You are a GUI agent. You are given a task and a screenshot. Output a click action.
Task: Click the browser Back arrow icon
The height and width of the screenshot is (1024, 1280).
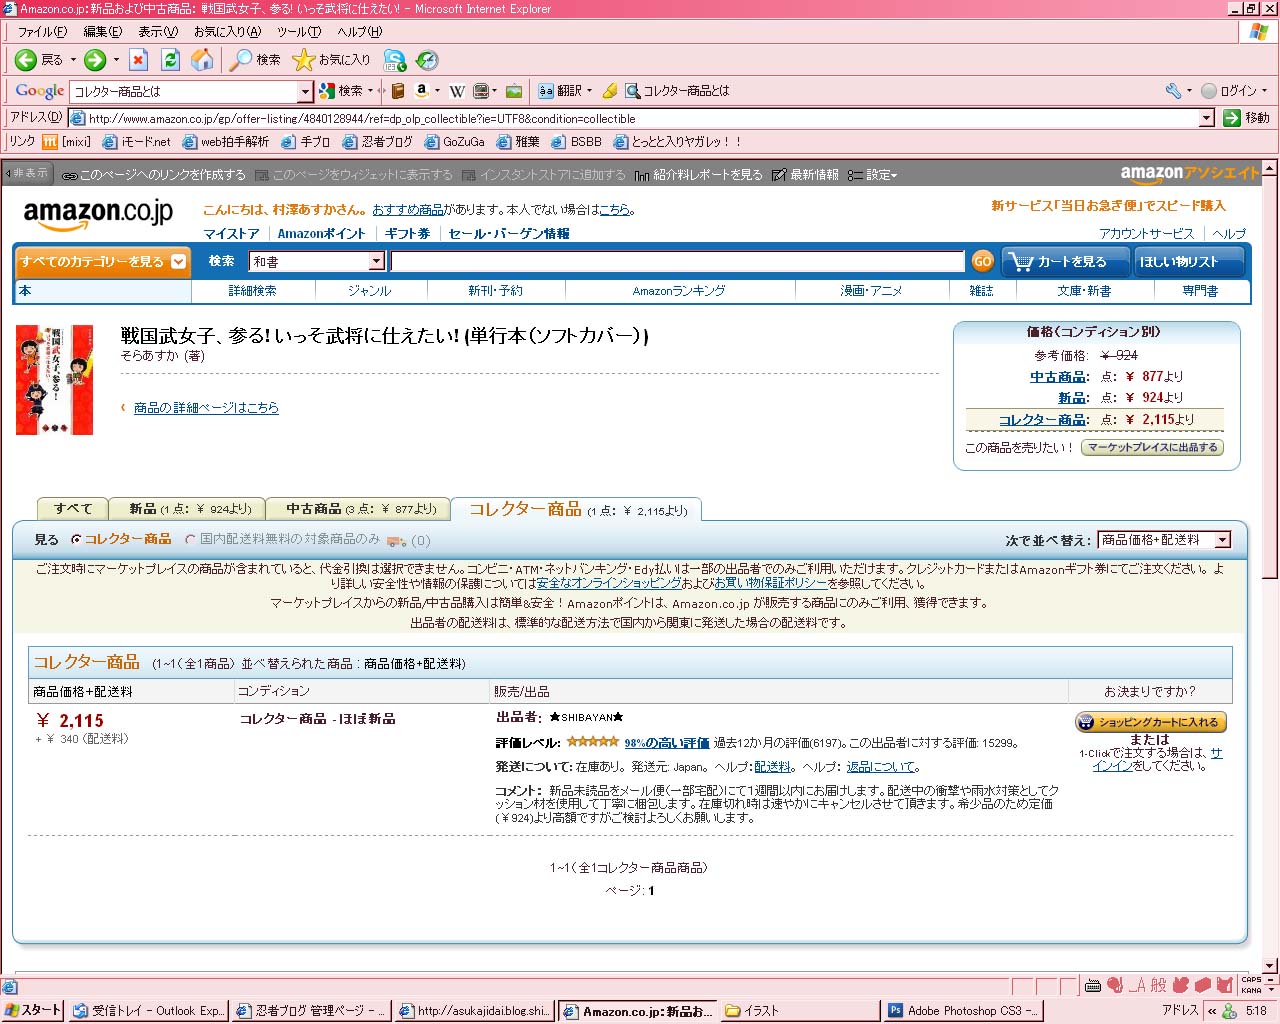[x=26, y=60]
